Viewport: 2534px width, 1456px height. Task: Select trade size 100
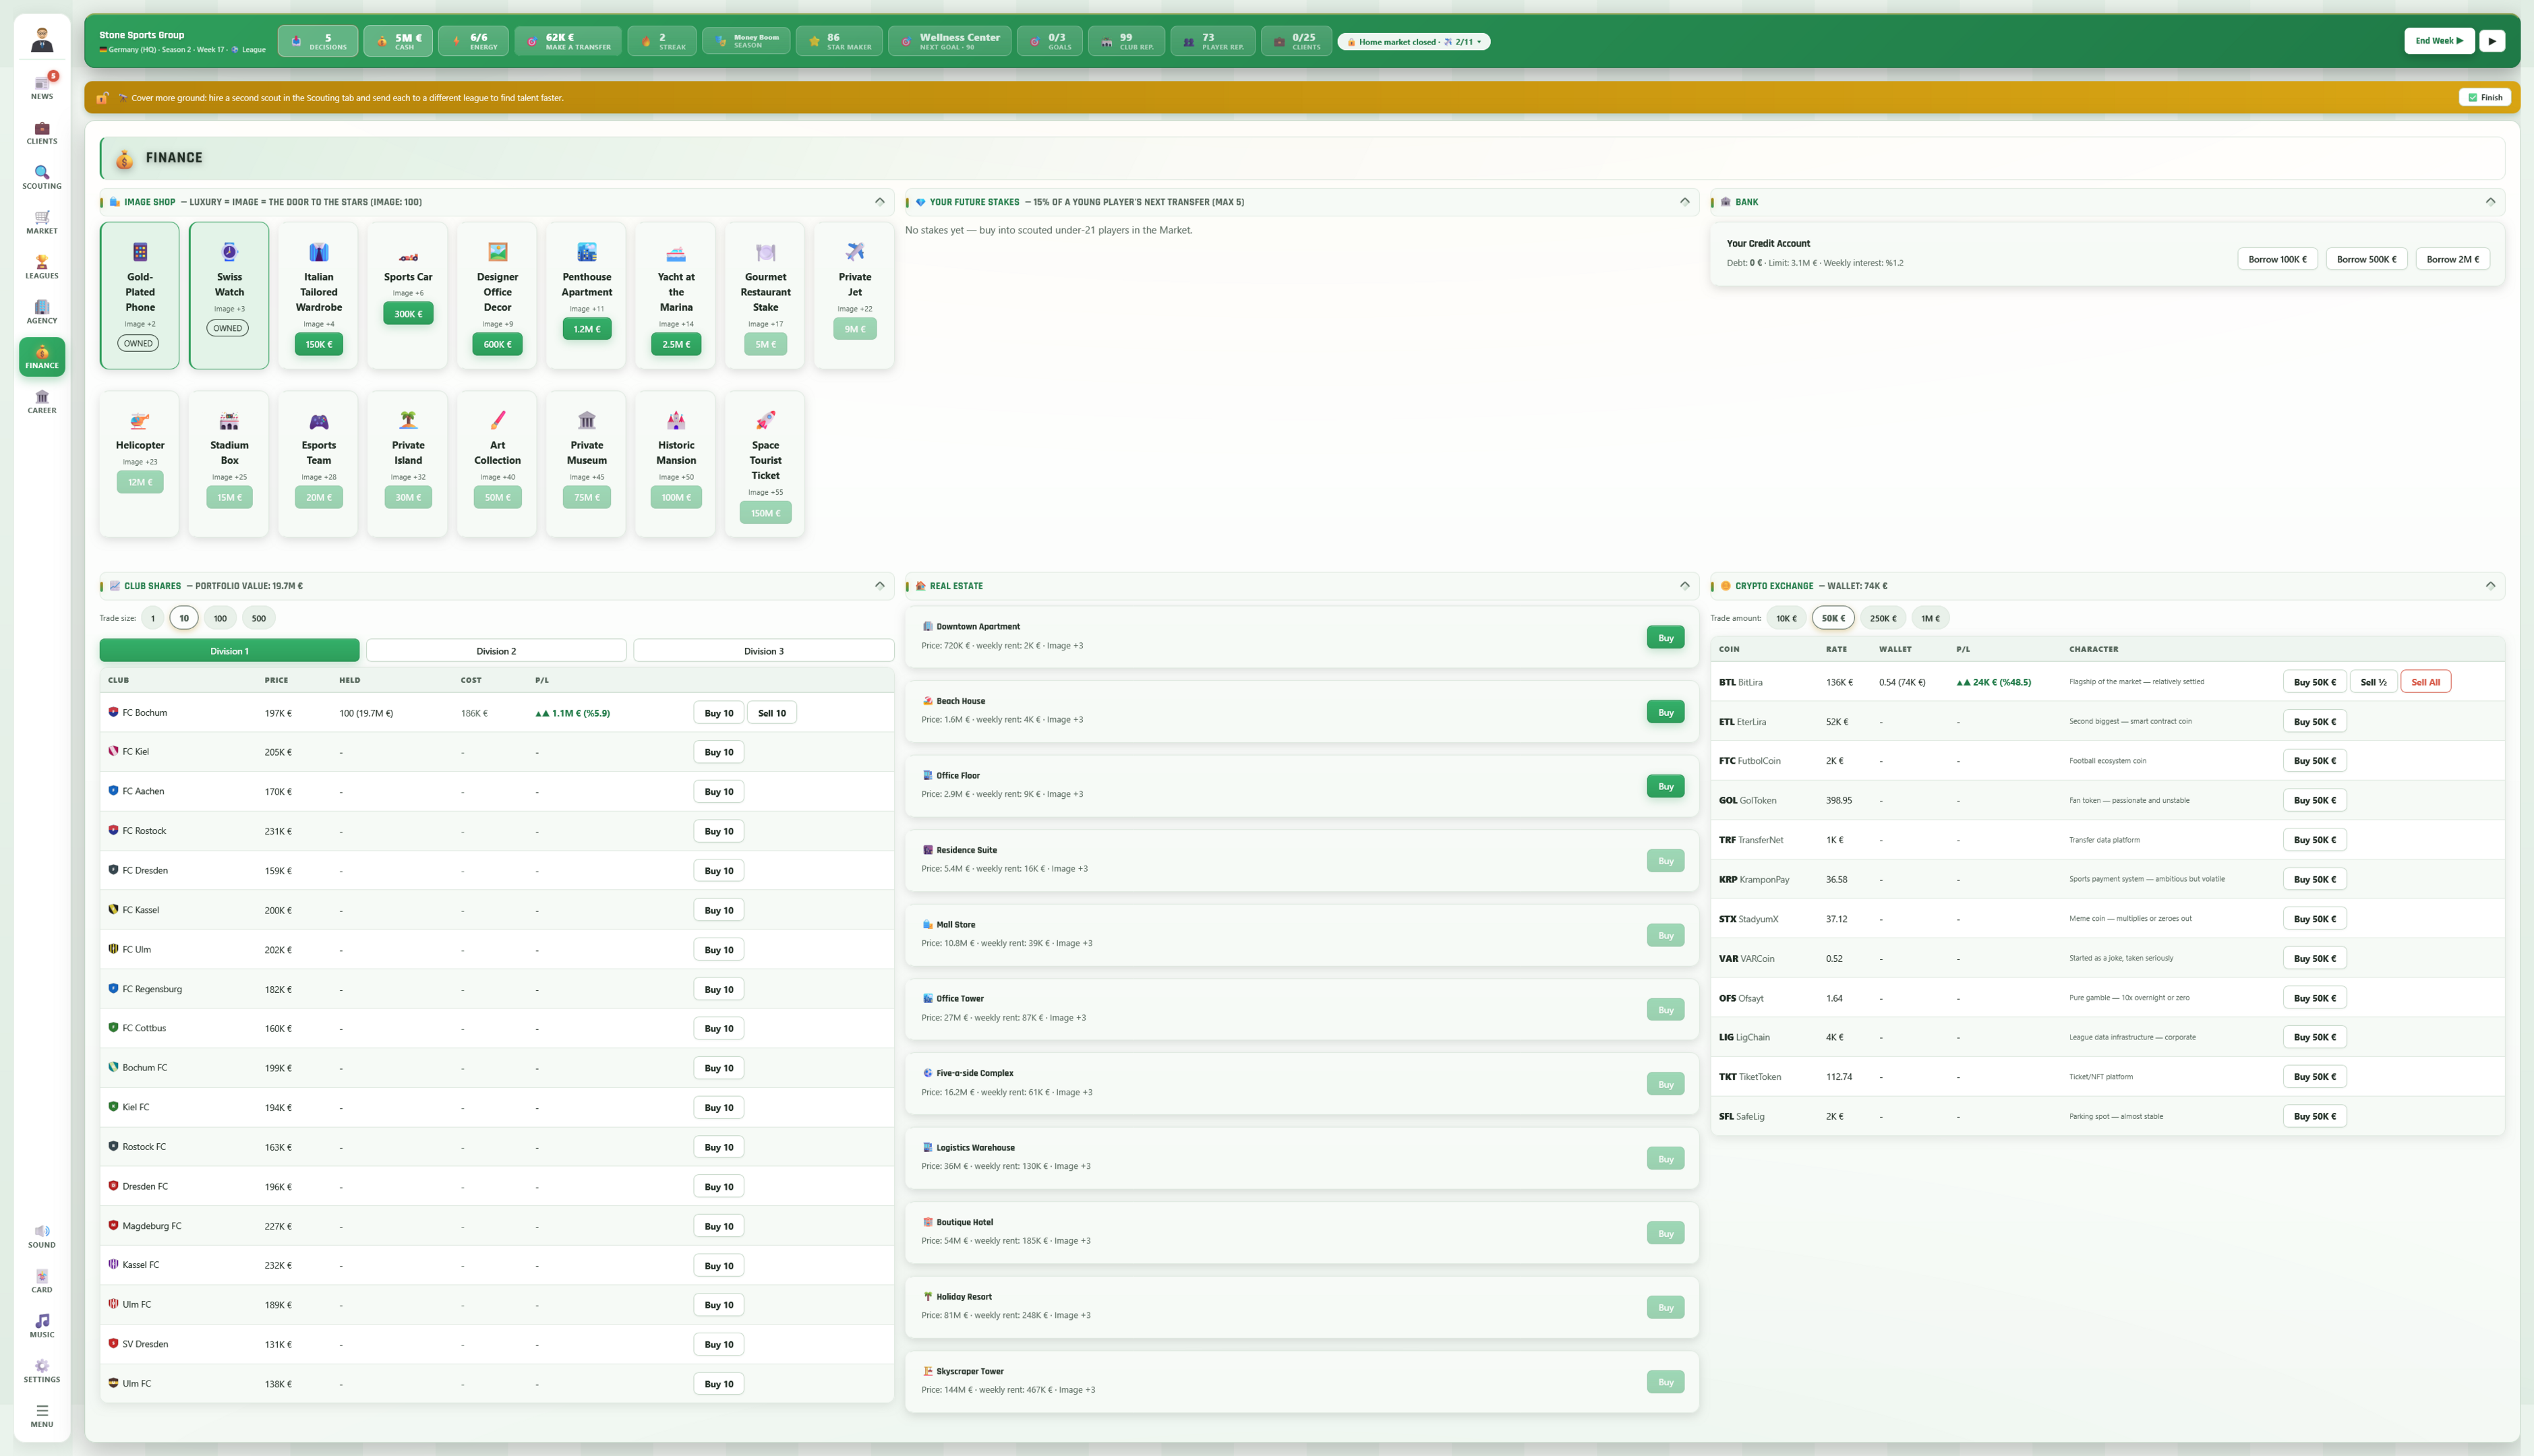coord(220,618)
